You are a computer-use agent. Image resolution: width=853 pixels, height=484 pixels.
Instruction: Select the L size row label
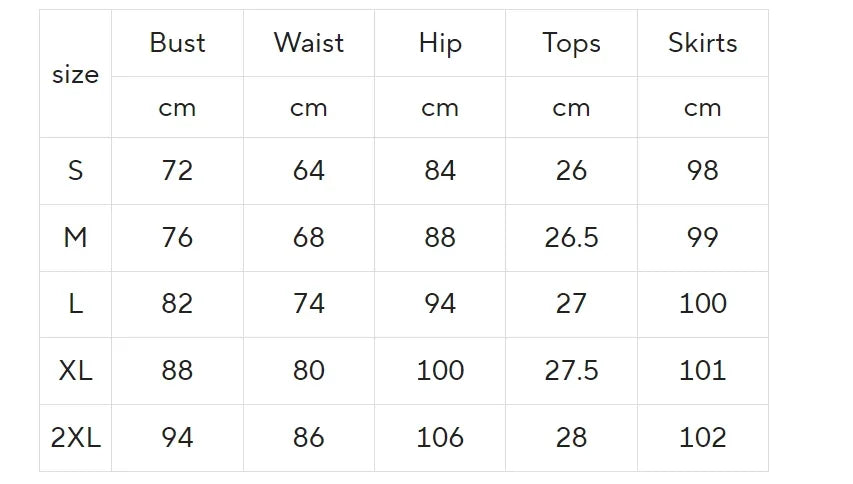pos(75,304)
